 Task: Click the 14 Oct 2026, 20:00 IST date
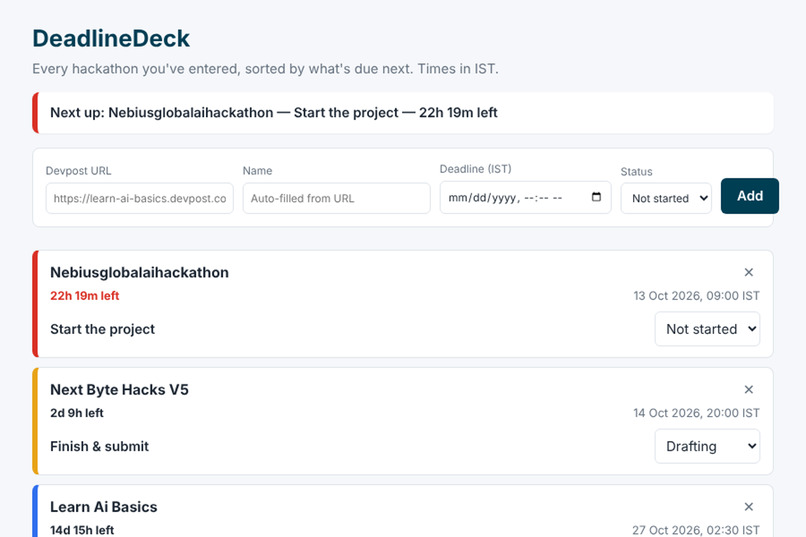[696, 413]
